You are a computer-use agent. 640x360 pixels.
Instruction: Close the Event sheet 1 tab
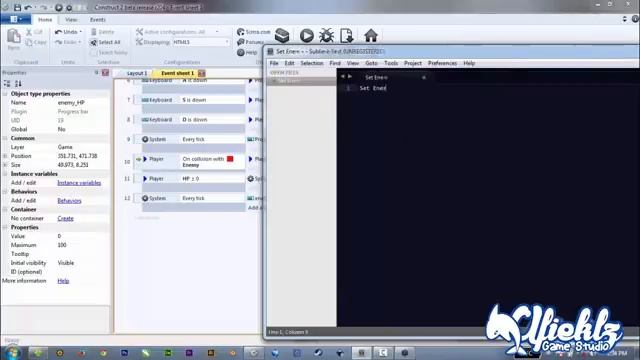click(202, 73)
